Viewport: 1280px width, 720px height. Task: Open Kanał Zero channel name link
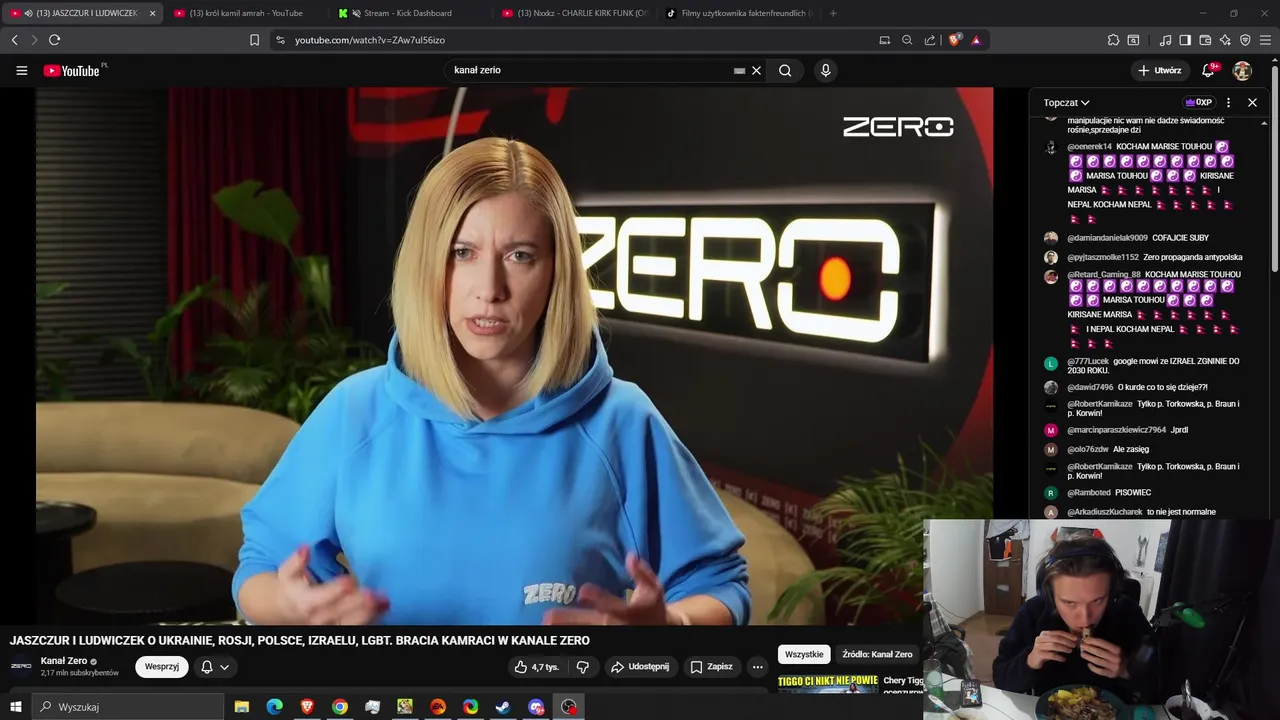[x=64, y=661]
